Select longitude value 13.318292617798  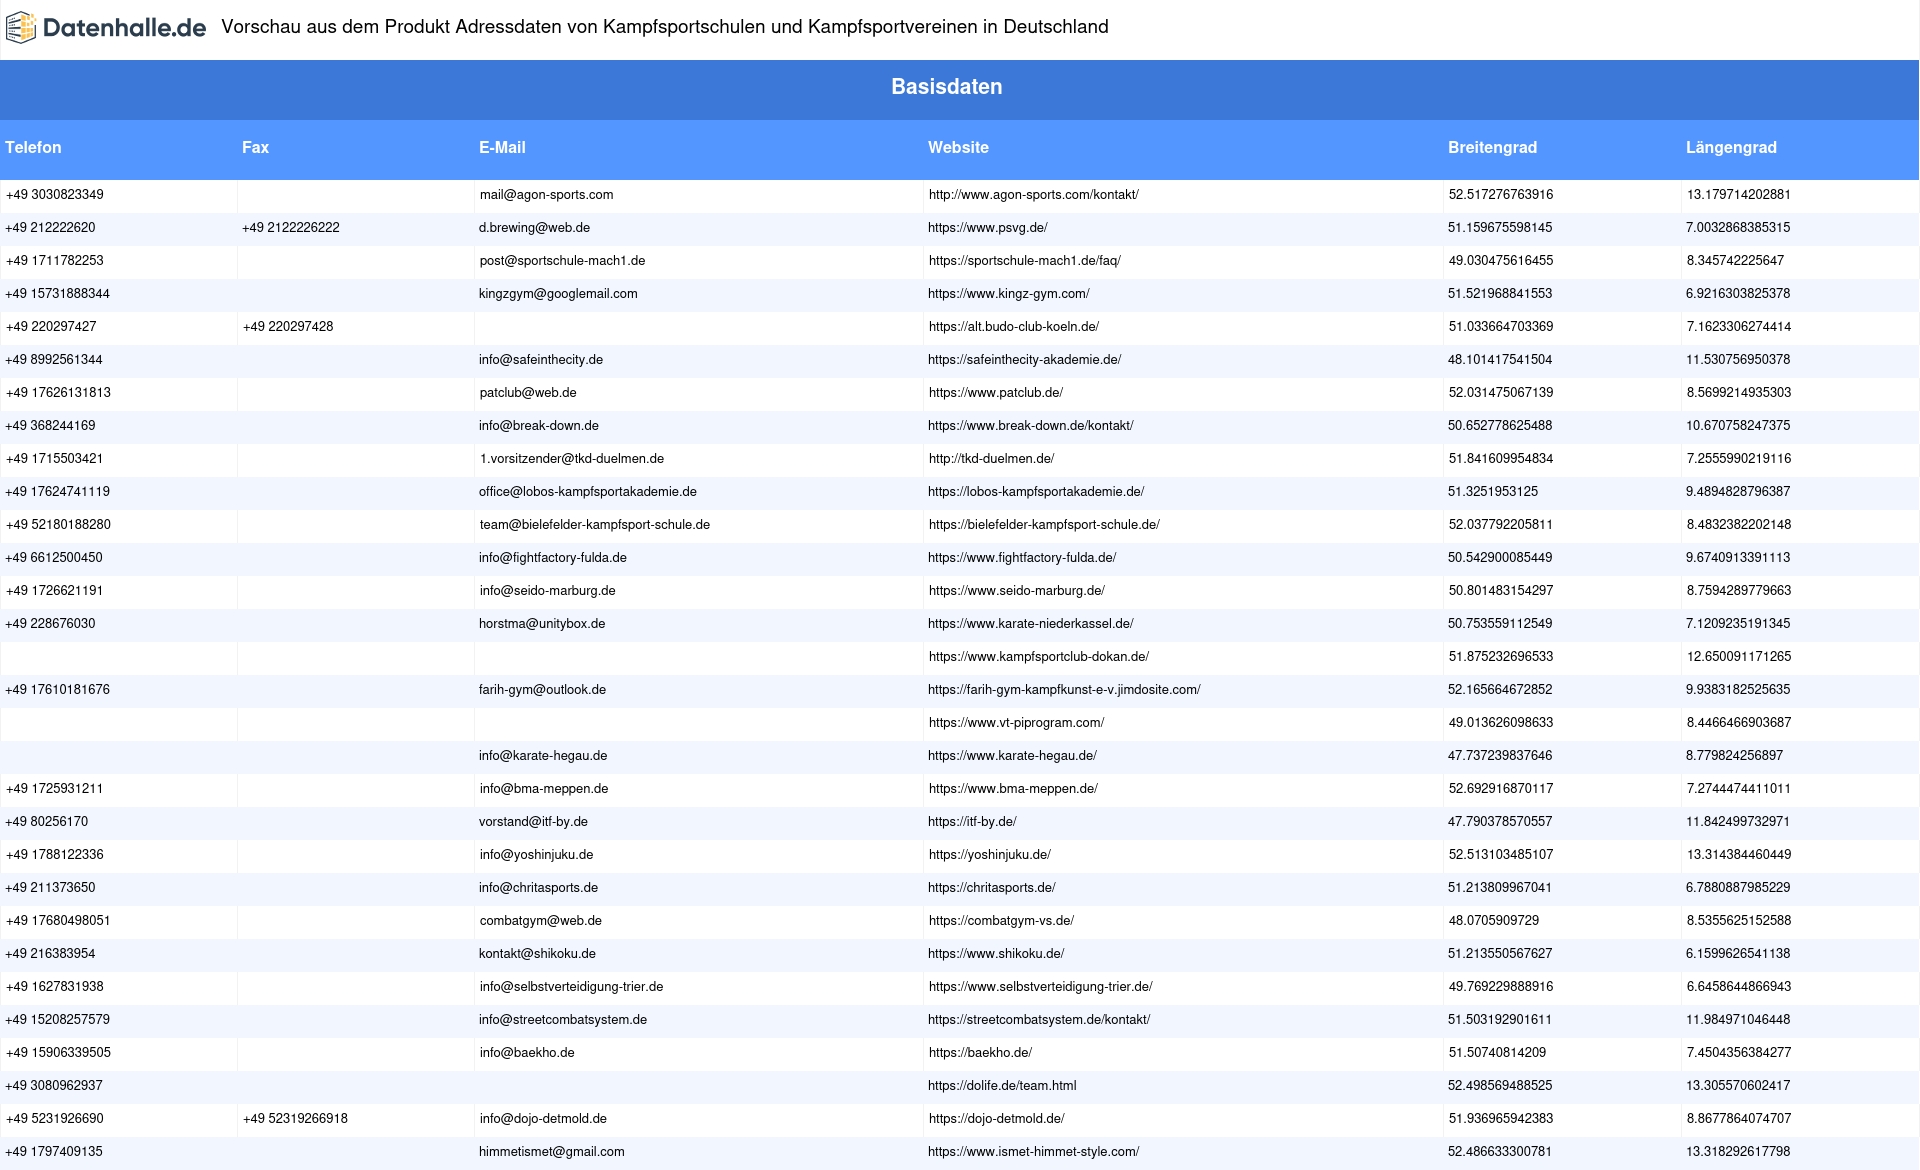pos(1738,1152)
